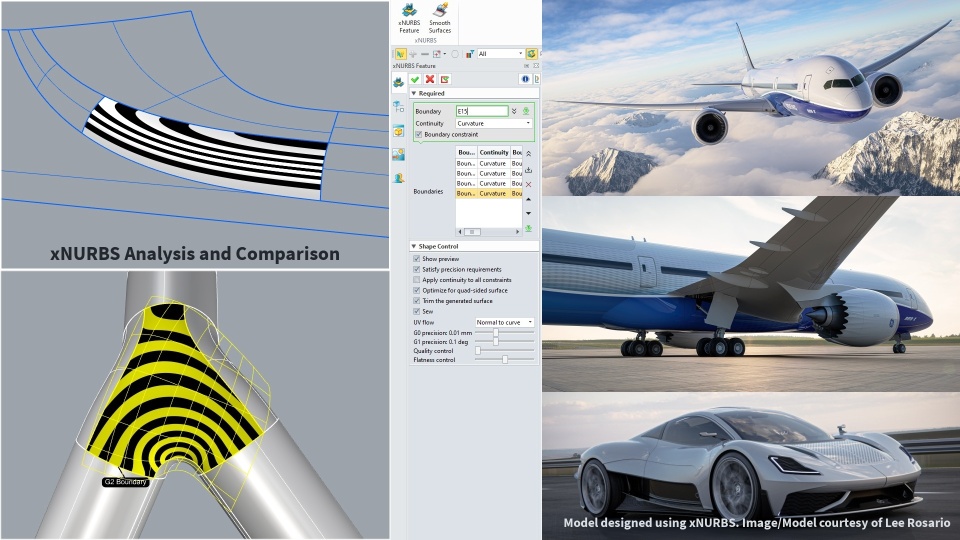960x540 pixels.
Task: Open the user figure side panel icon
Action: (399, 178)
